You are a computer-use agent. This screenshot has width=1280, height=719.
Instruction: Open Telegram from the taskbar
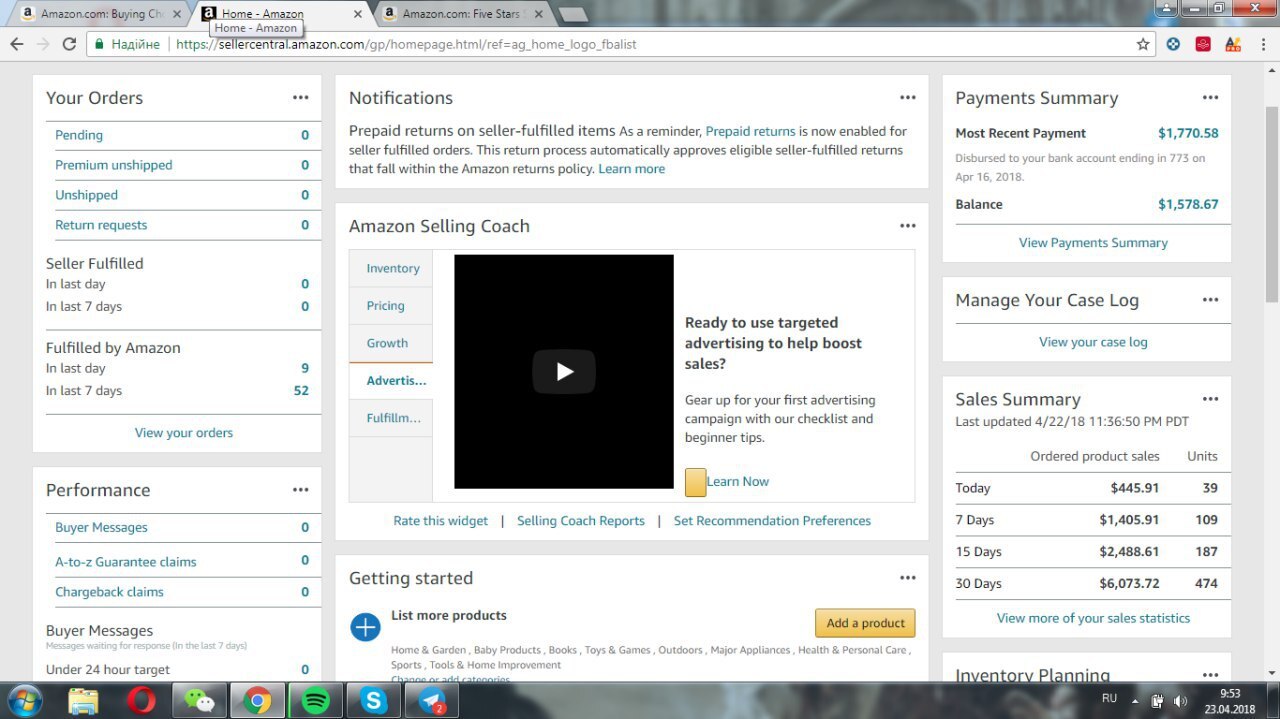point(432,701)
